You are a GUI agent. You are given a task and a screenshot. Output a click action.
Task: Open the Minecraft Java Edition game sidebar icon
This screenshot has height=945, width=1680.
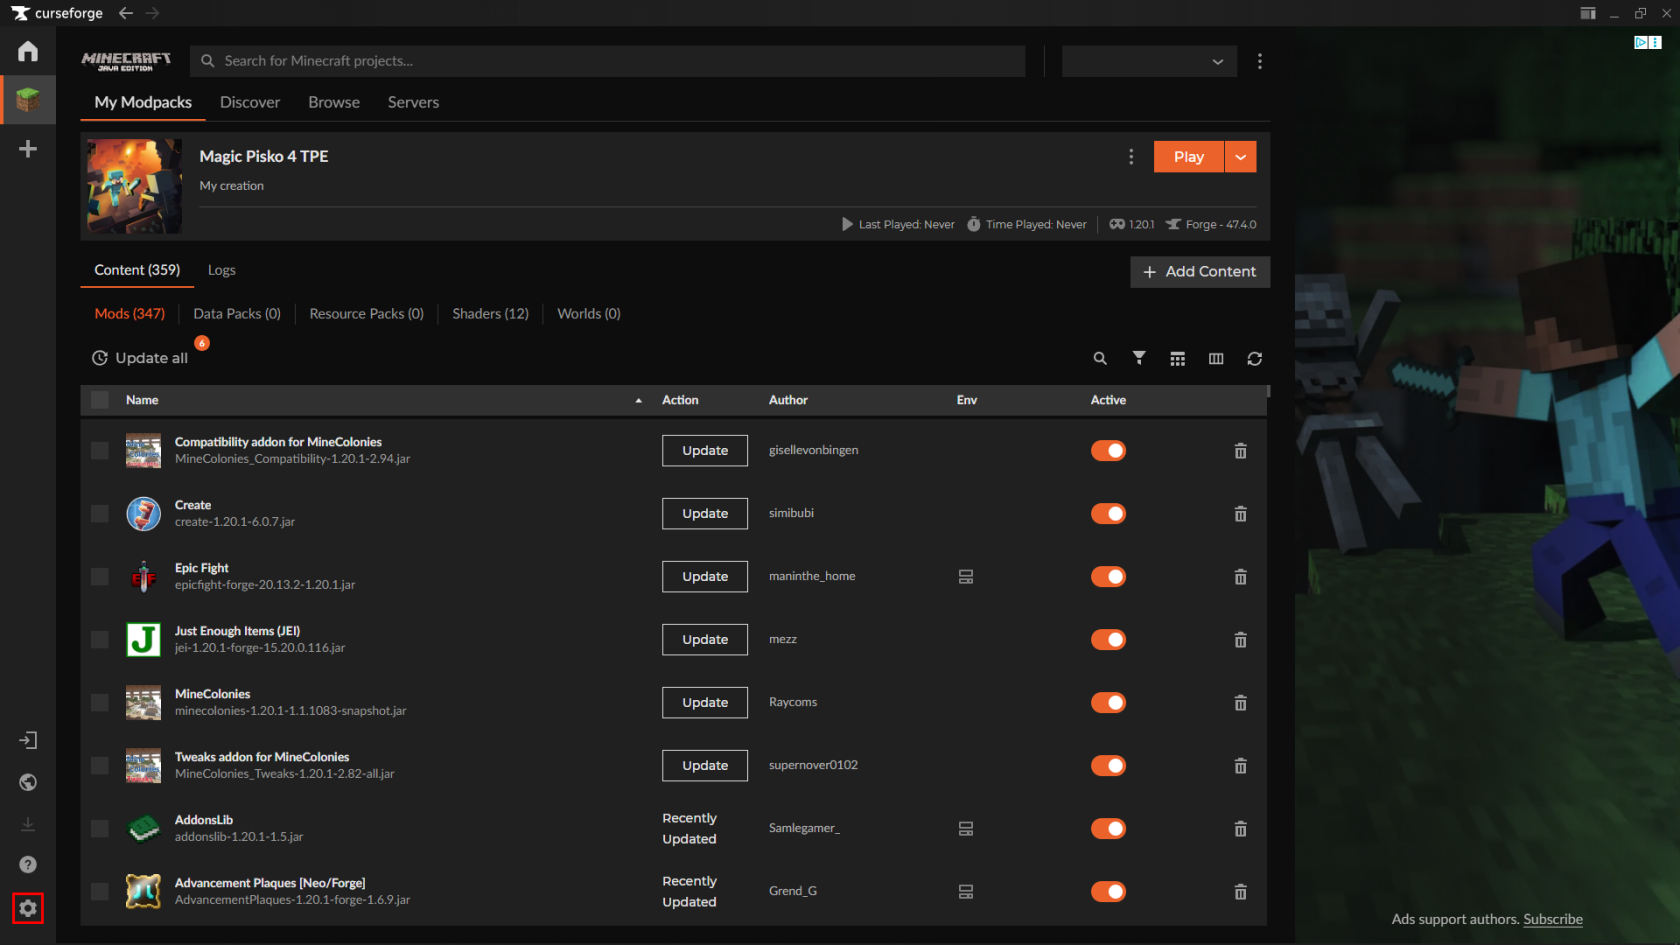(27, 99)
